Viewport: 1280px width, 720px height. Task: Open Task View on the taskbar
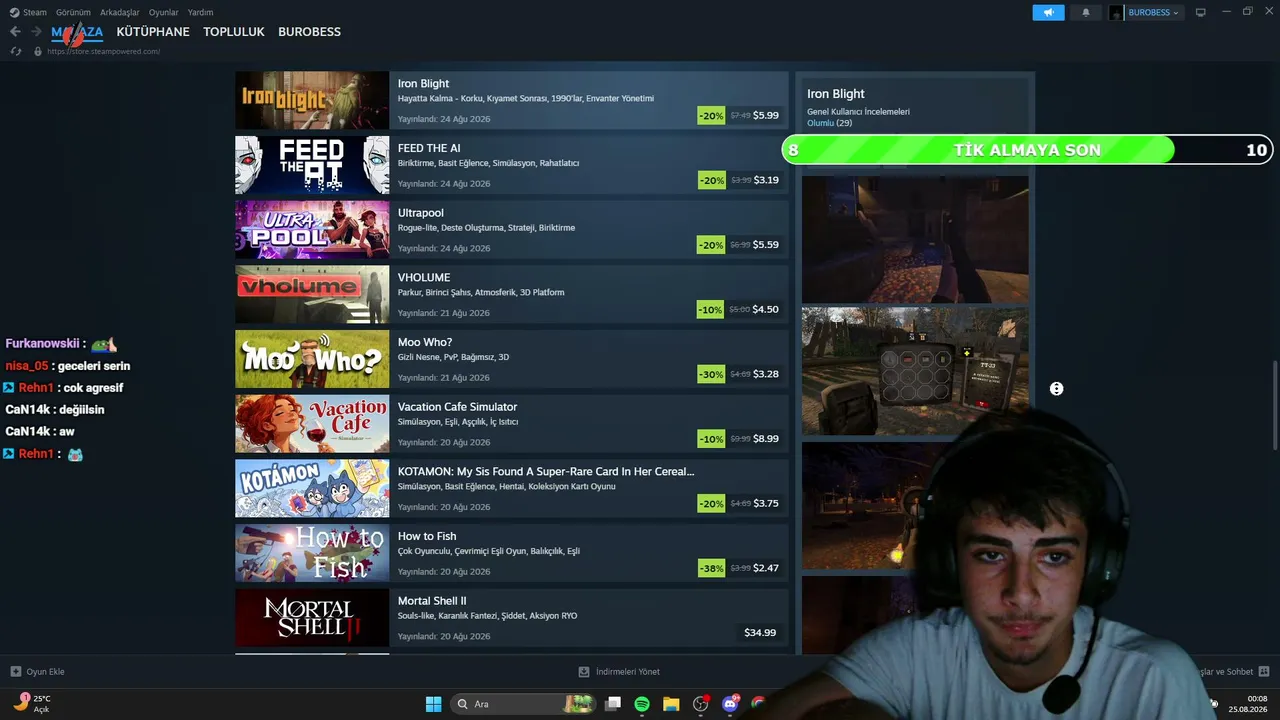(x=613, y=704)
